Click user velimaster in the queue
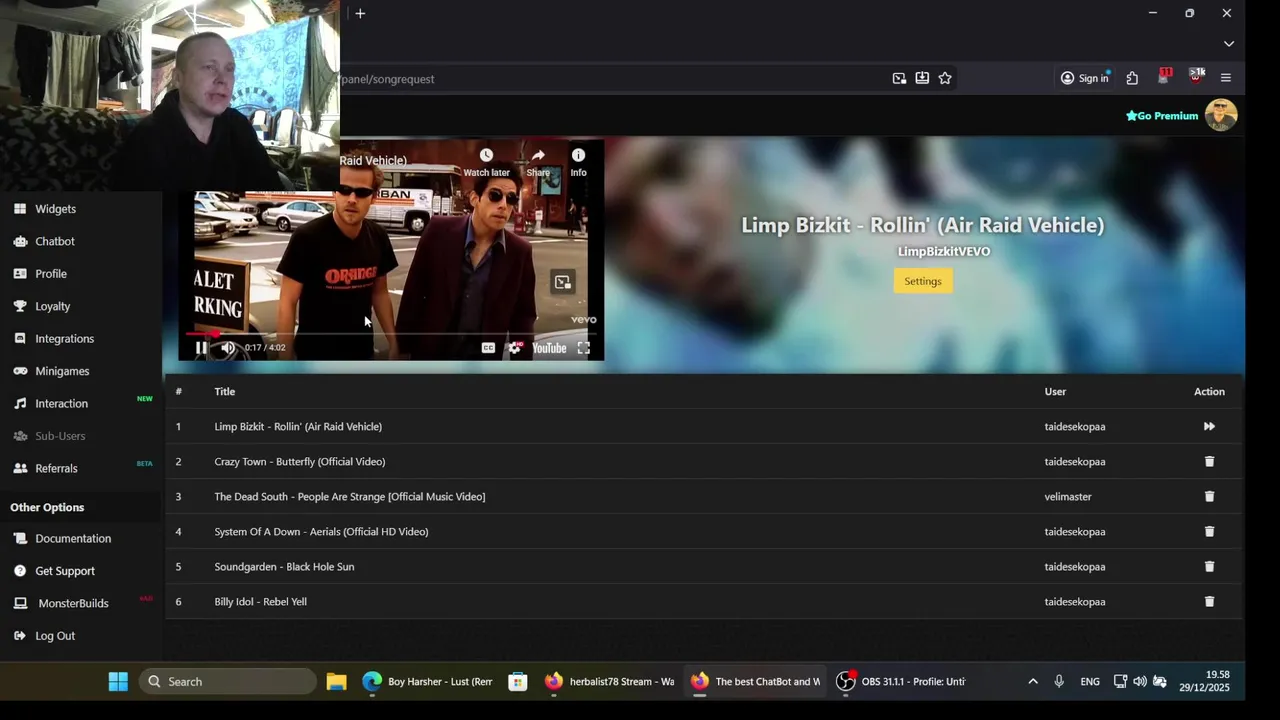 [1068, 496]
